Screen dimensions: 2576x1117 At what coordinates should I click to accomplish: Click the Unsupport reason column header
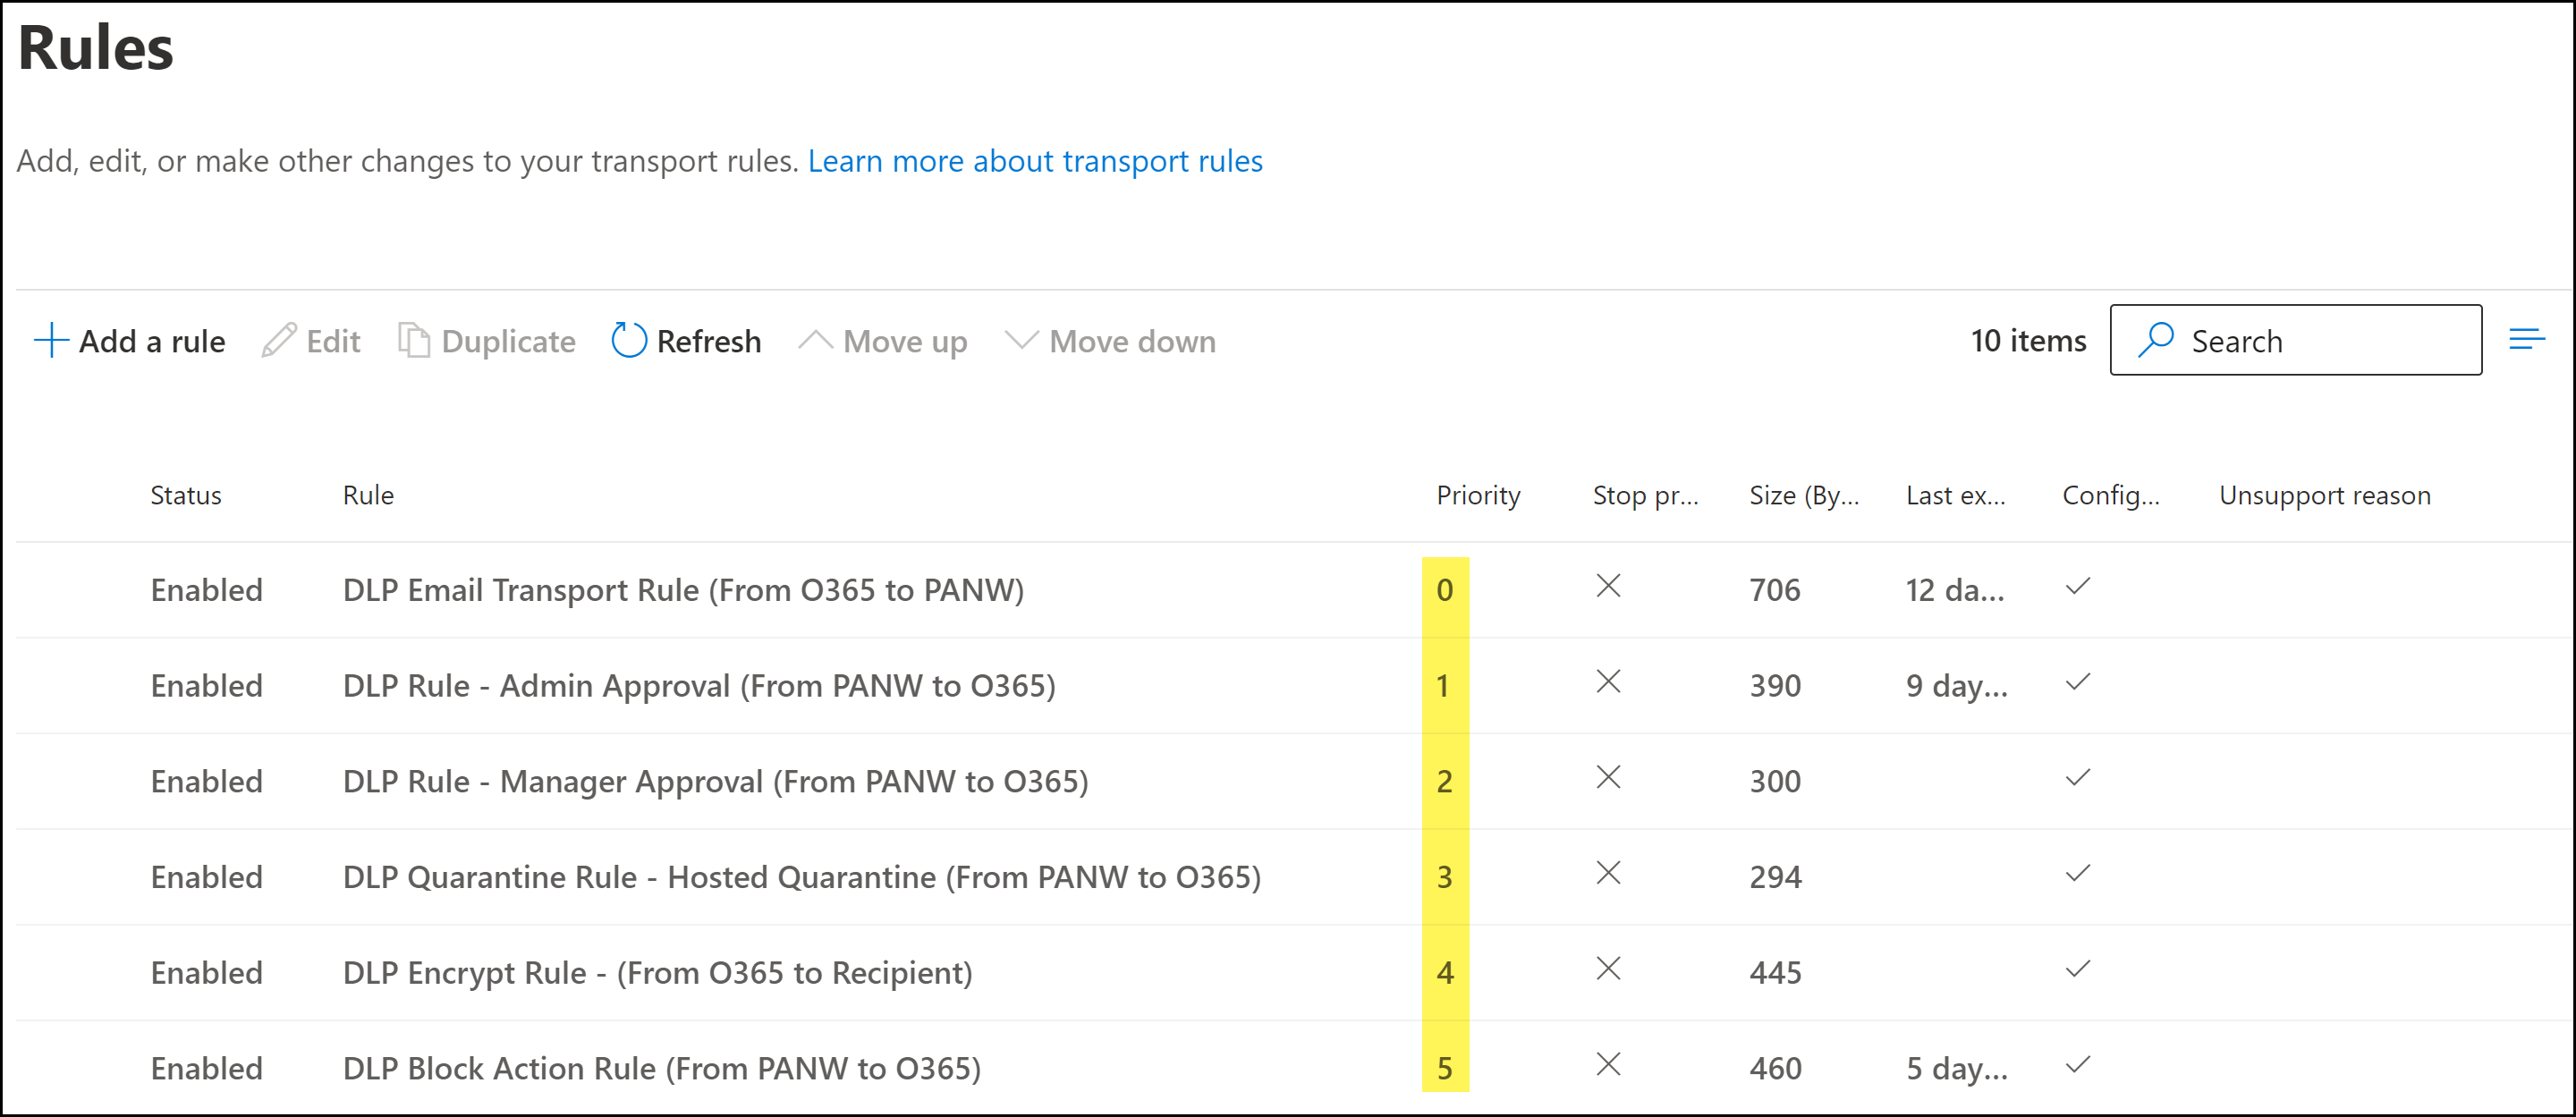tap(2324, 495)
